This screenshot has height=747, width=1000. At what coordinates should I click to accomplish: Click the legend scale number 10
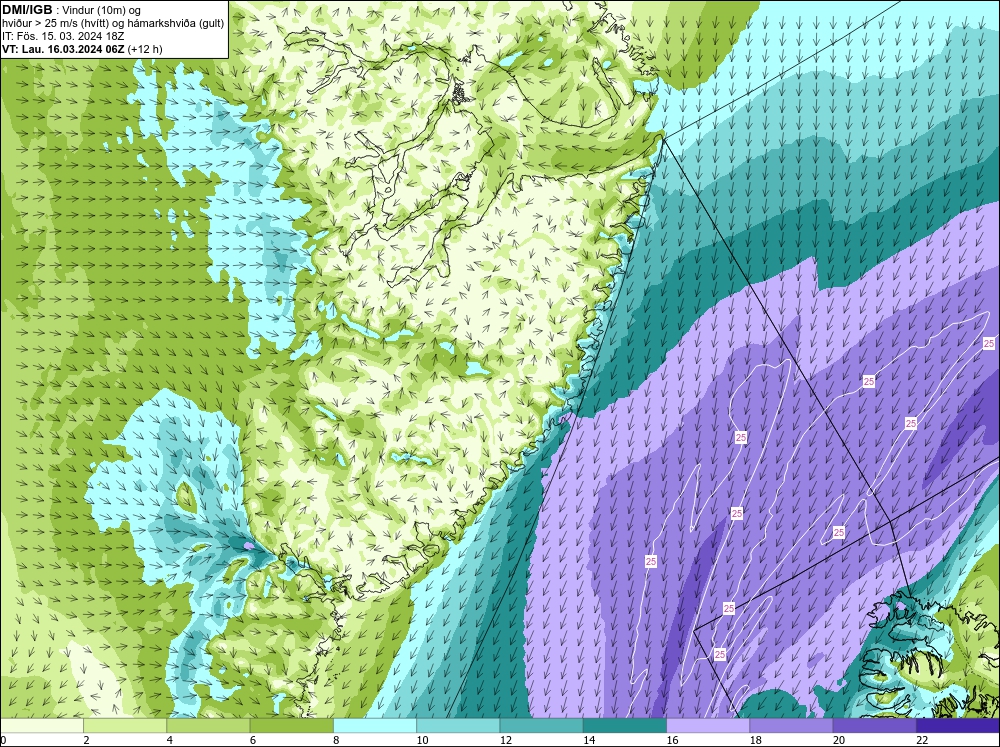pyautogui.click(x=422, y=740)
